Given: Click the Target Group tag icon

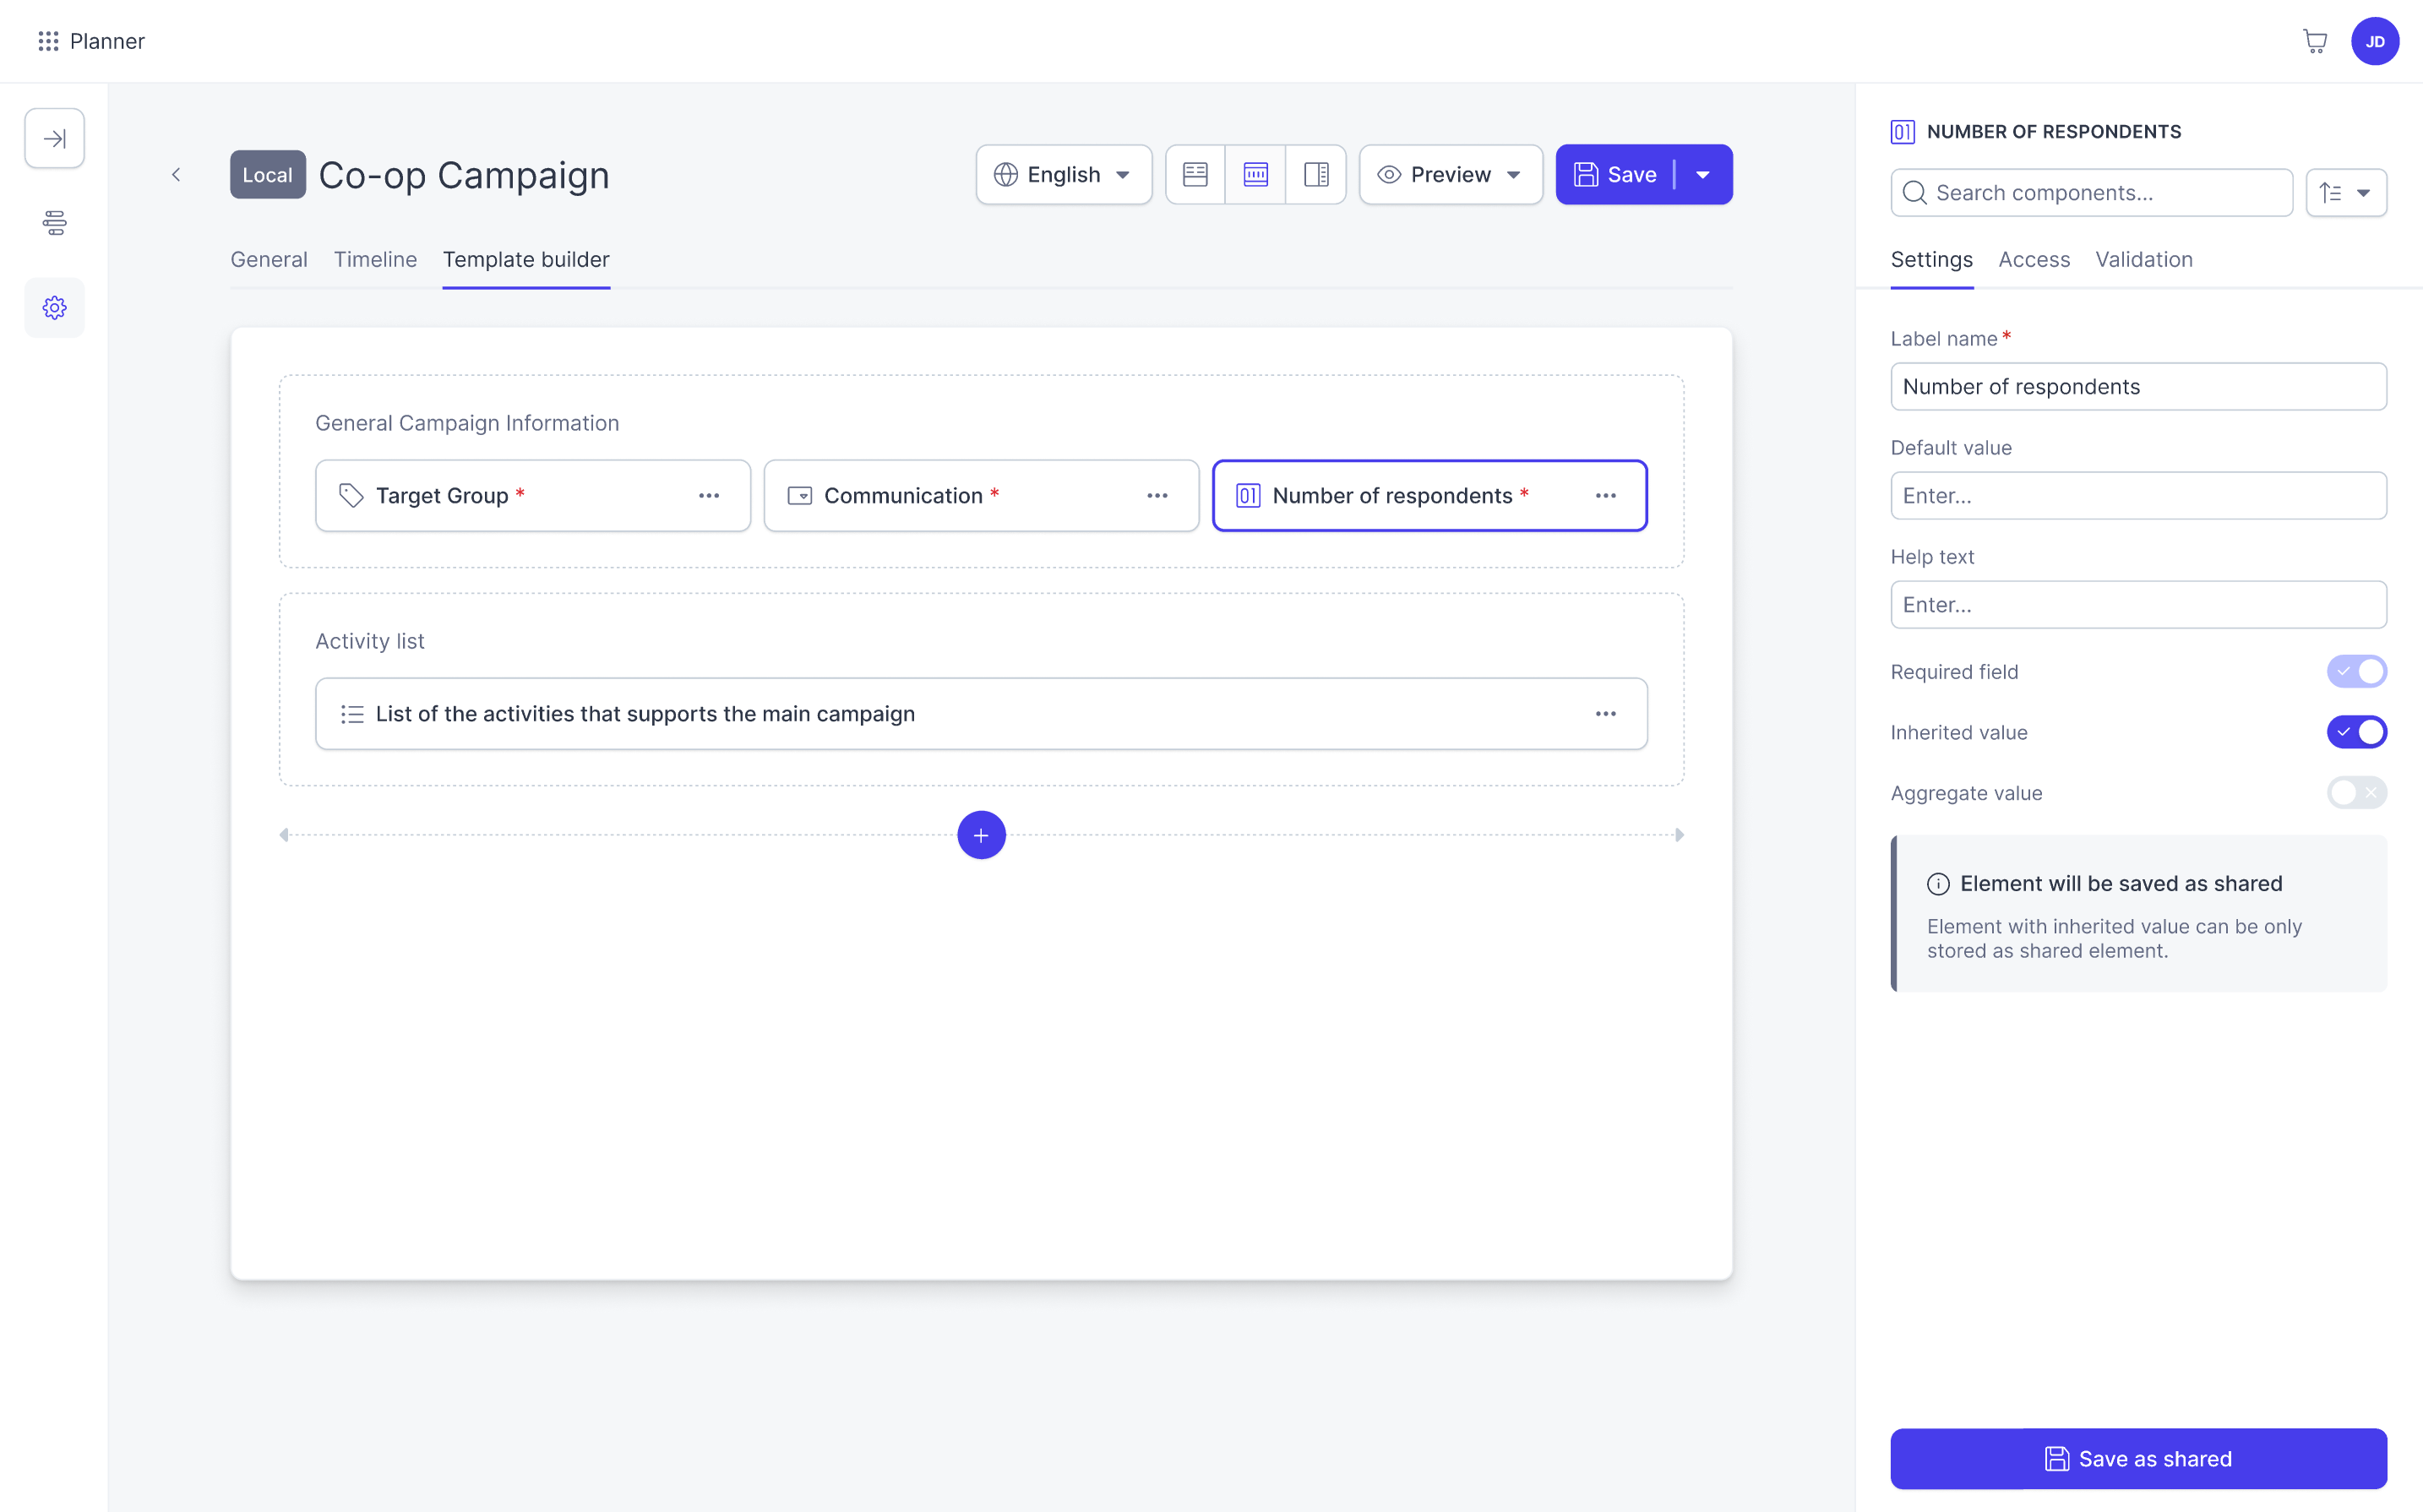Looking at the screenshot, I should [350, 496].
